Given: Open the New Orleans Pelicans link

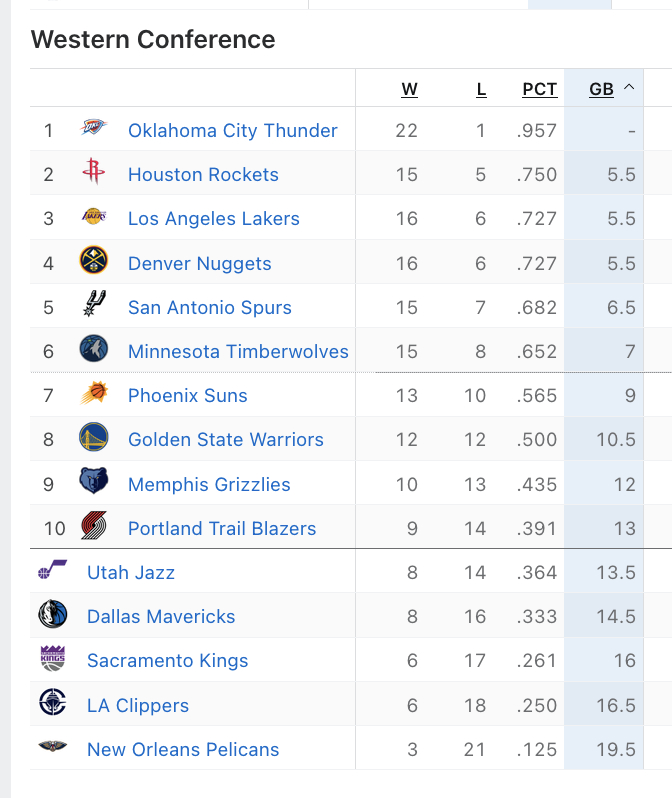Looking at the screenshot, I should point(183,750).
